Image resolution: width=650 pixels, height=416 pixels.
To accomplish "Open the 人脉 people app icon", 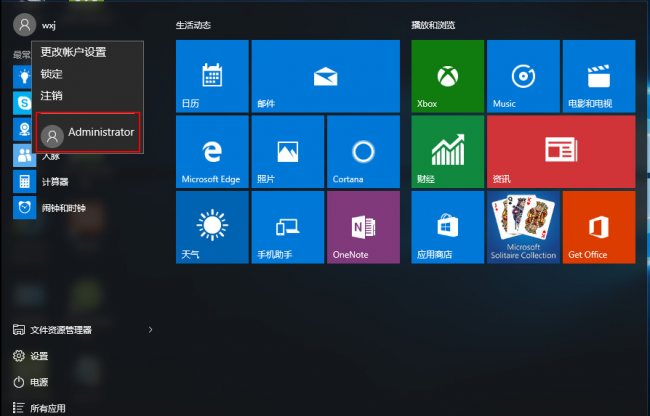I will click(24, 156).
